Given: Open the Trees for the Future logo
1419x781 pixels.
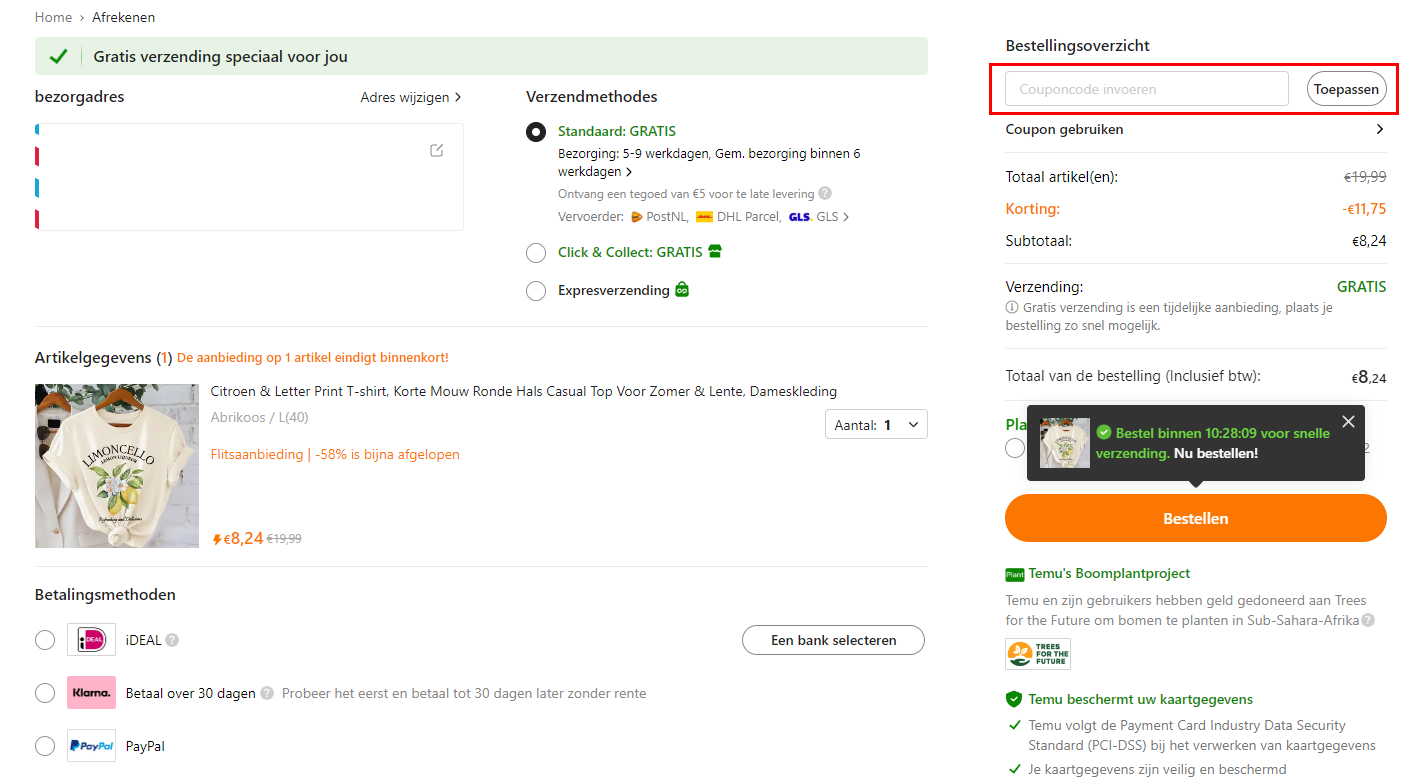Looking at the screenshot, I should point(1038,654).
